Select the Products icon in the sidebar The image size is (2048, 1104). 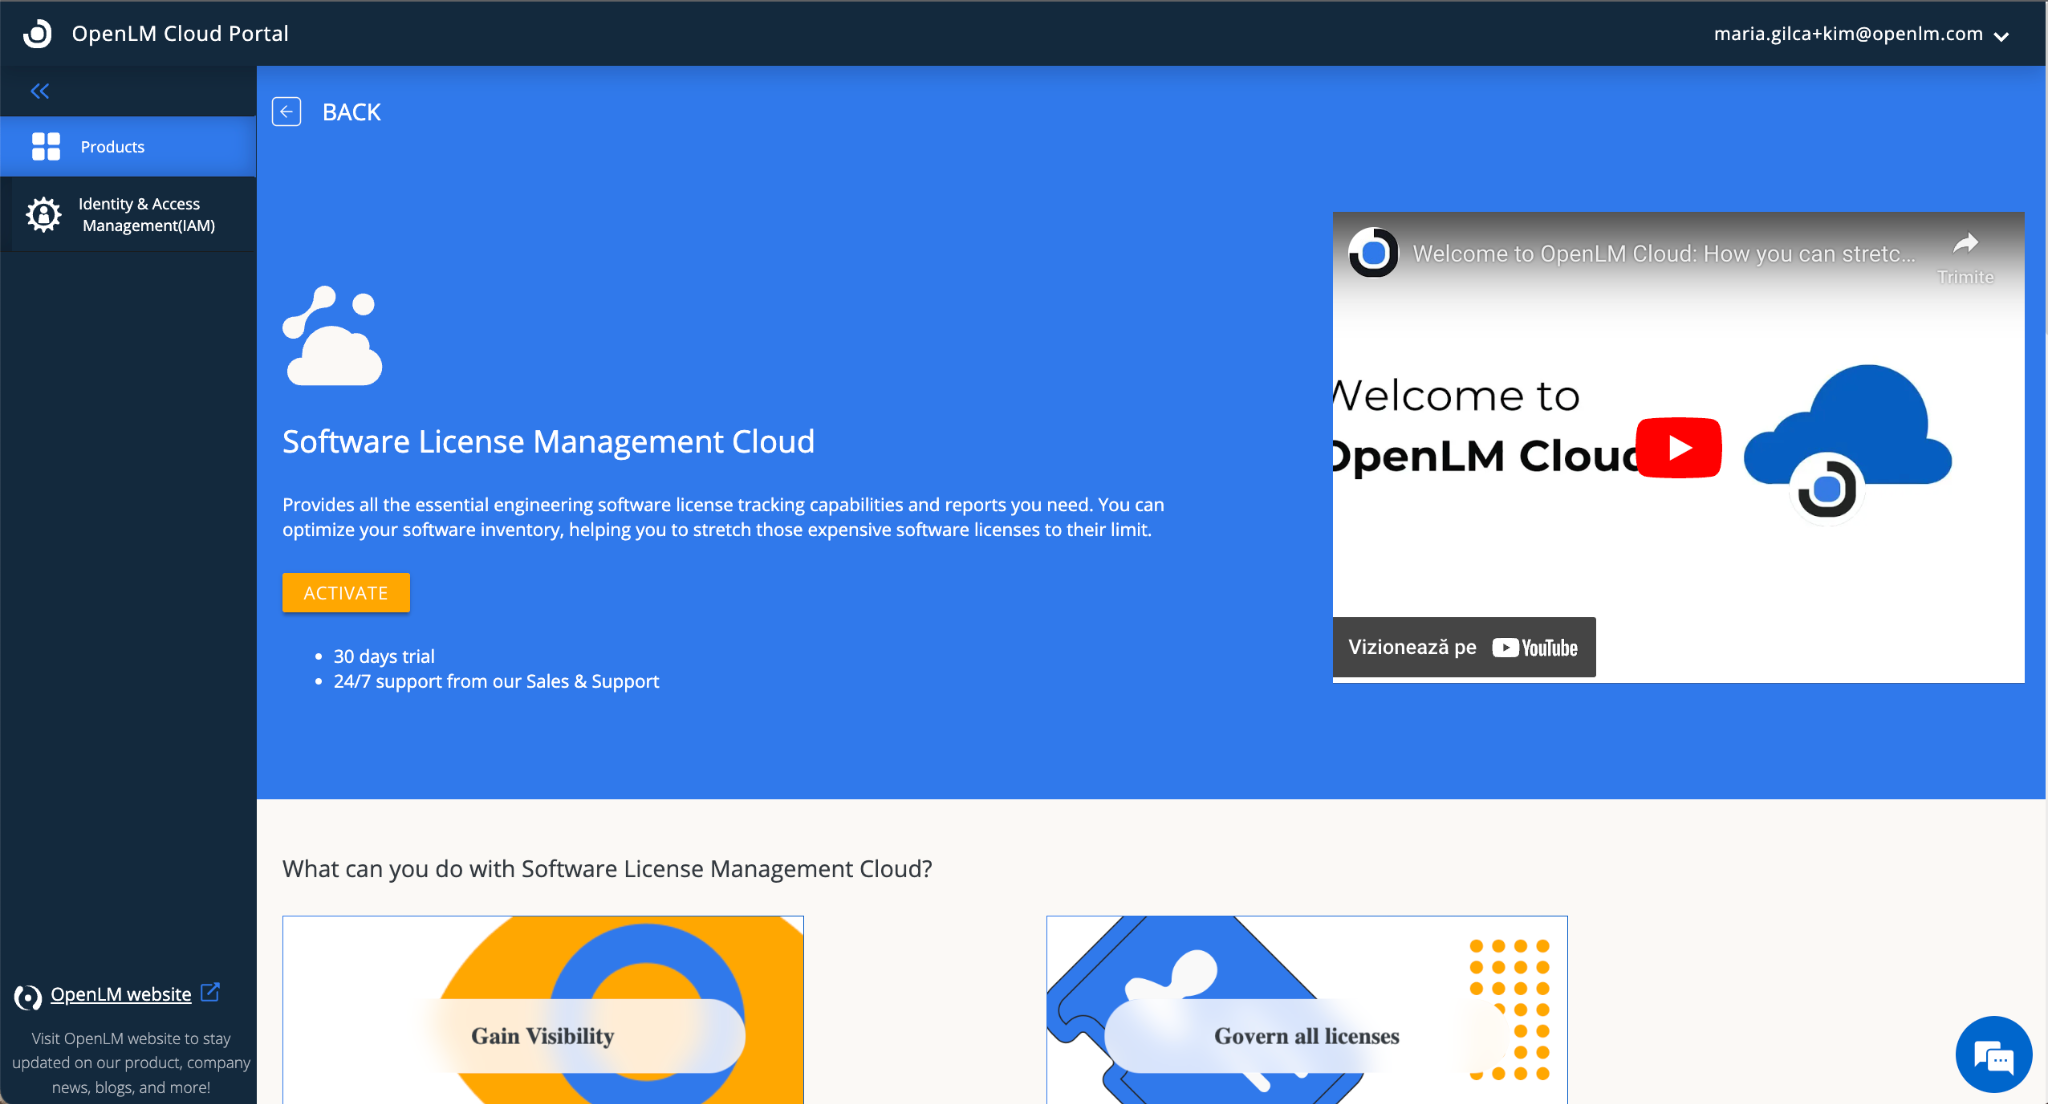click(x=46, y=146)
